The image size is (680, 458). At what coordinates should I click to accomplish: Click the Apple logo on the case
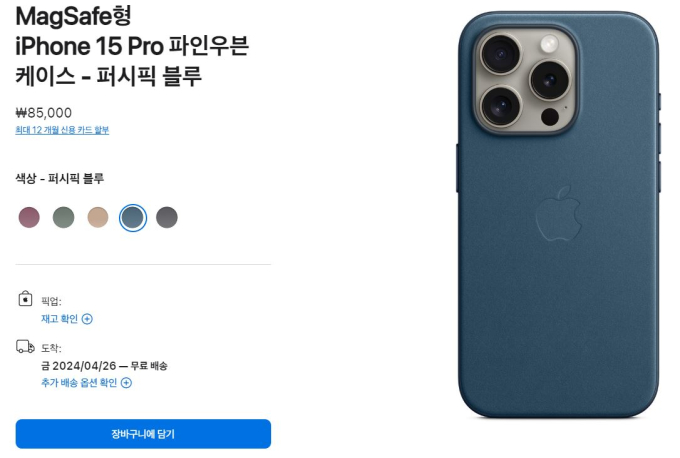tap(558, 213)
